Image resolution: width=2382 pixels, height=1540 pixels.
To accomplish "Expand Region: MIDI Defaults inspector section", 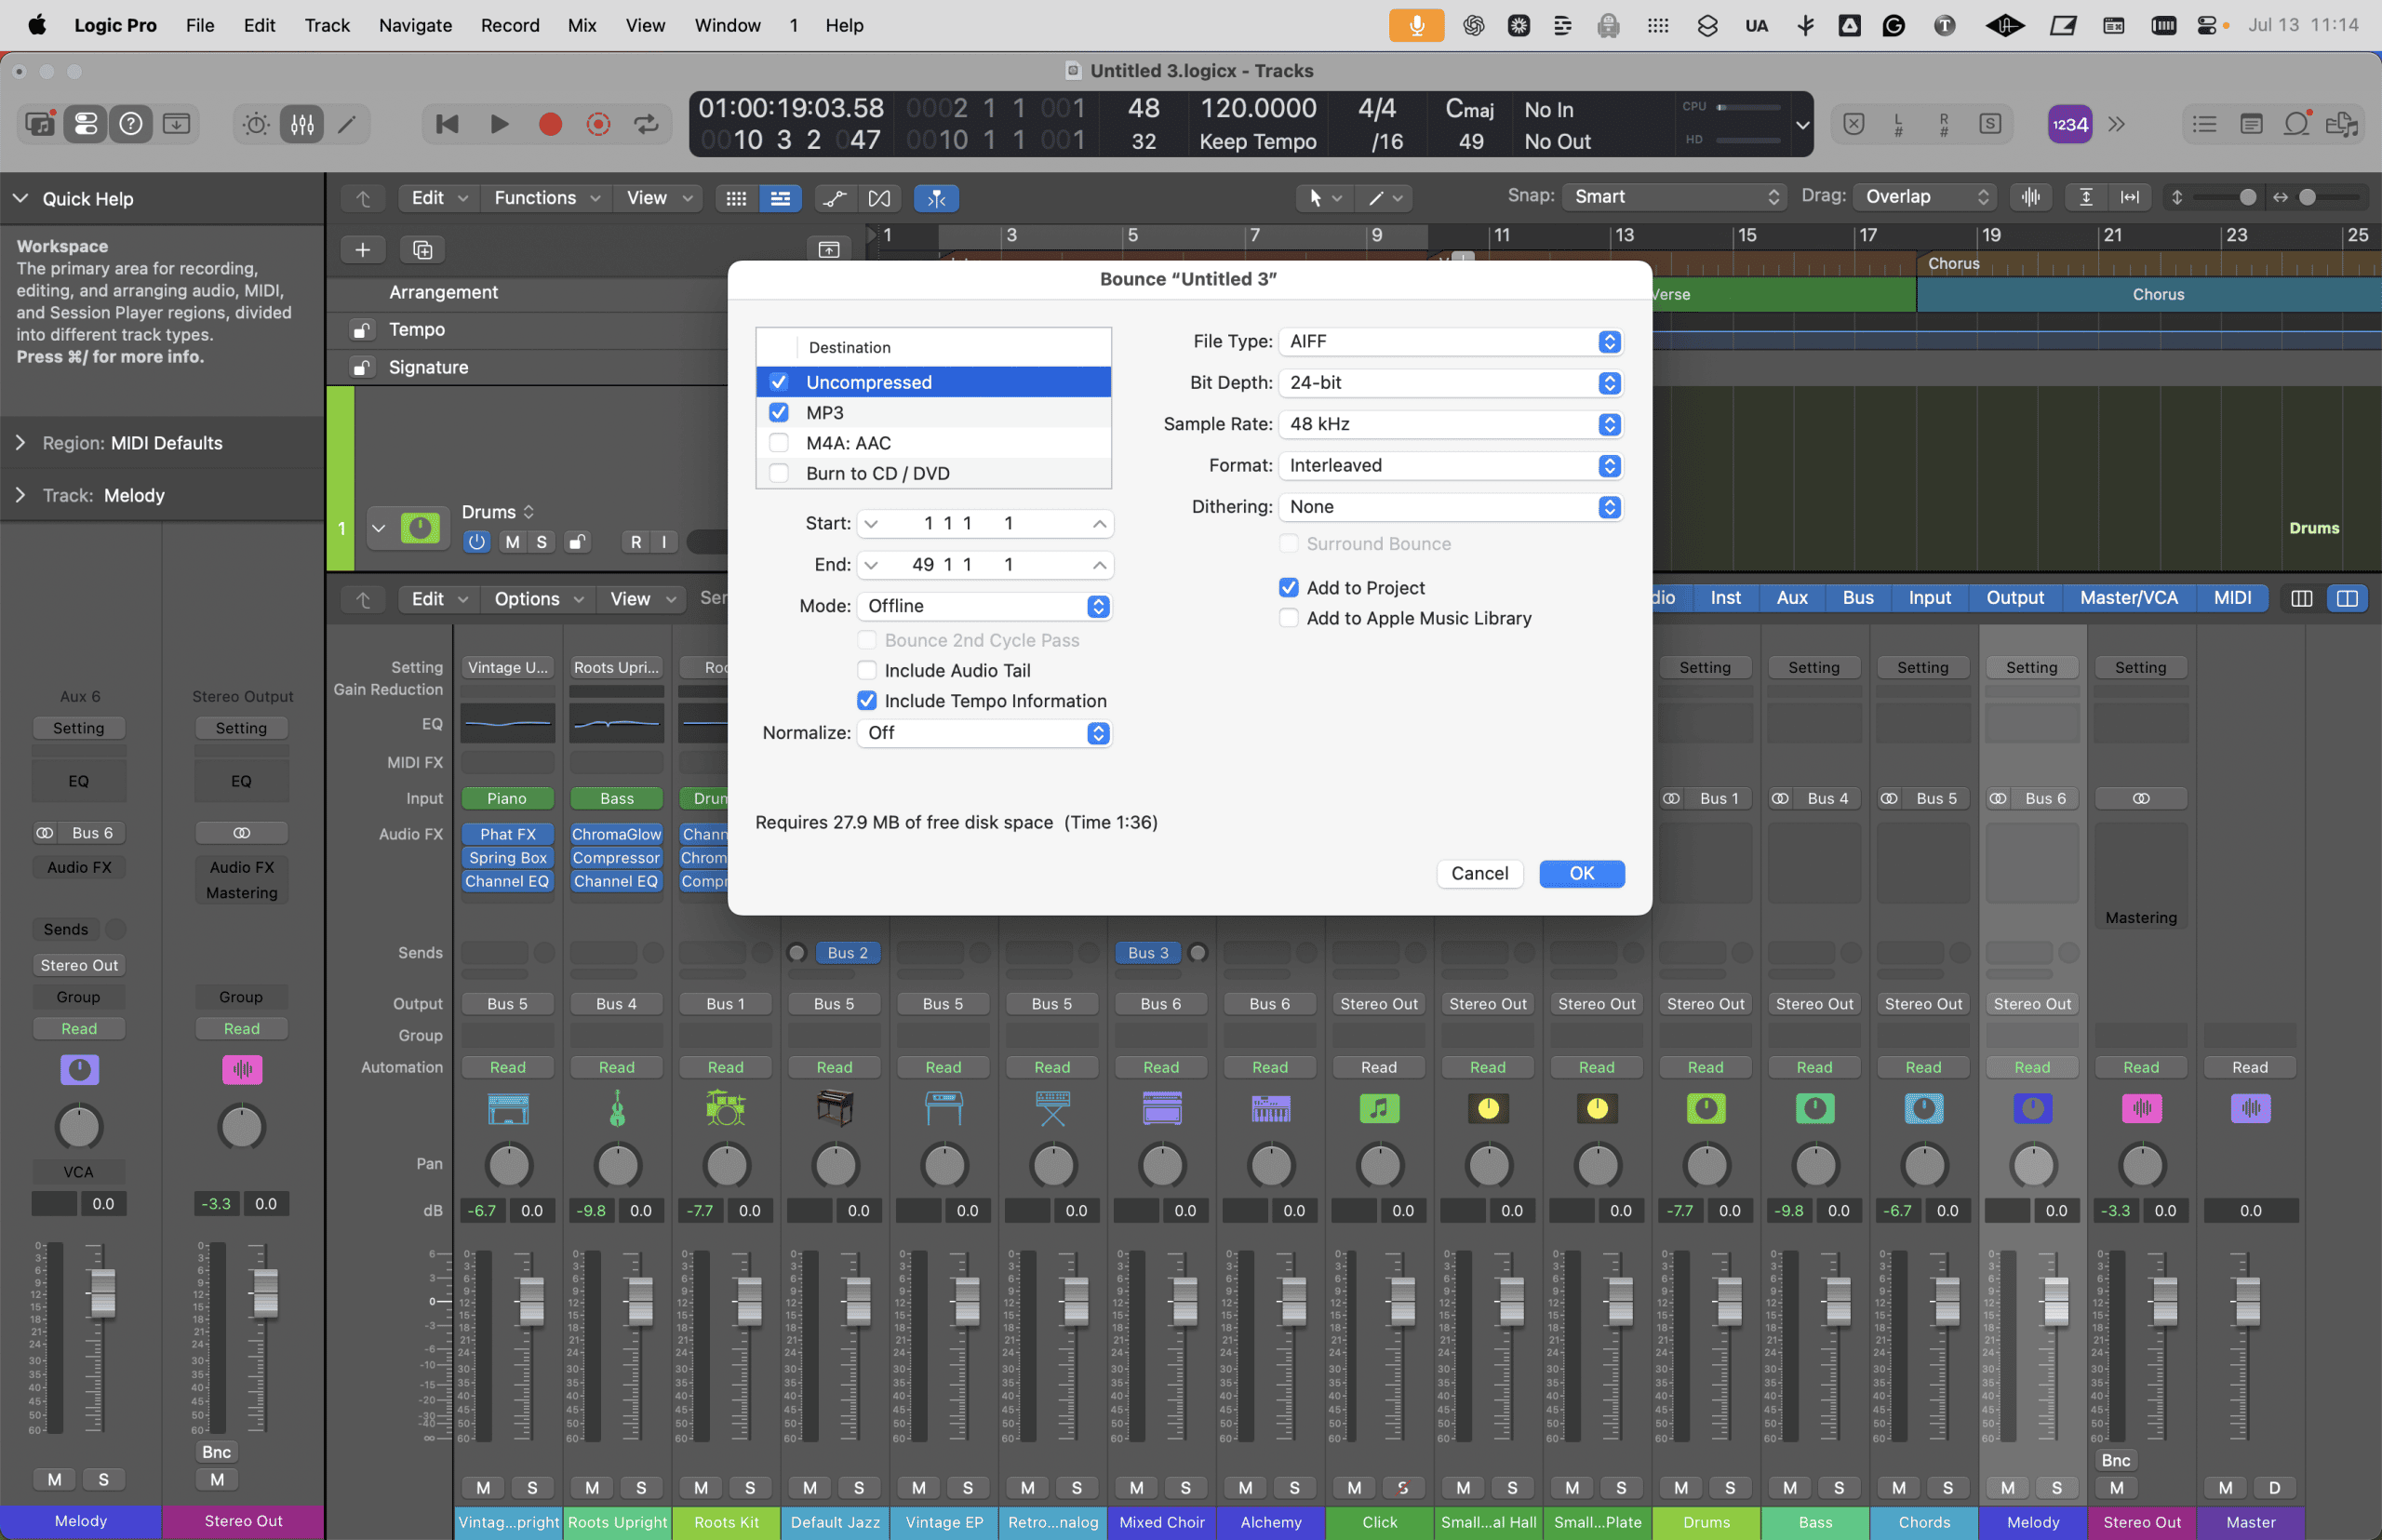I will click(x=20, y=442).
